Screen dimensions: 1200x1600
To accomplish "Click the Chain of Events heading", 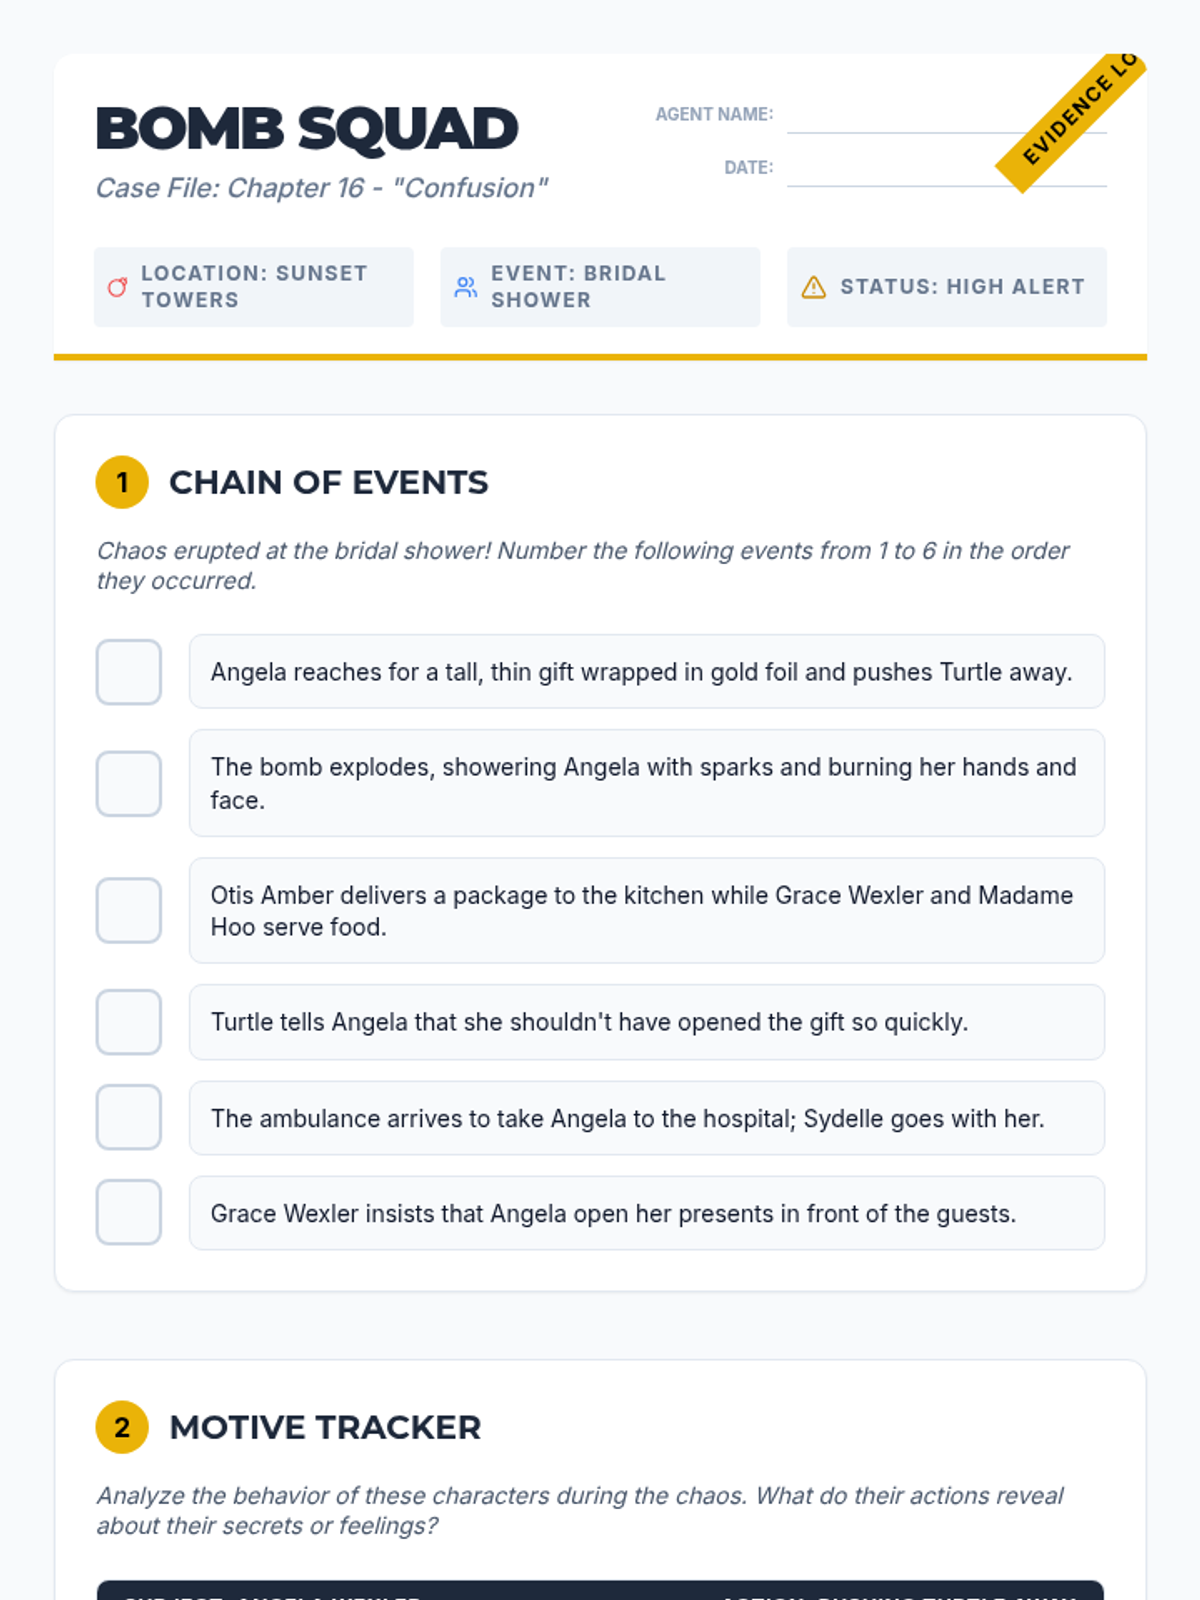I will tap(328, 482).
